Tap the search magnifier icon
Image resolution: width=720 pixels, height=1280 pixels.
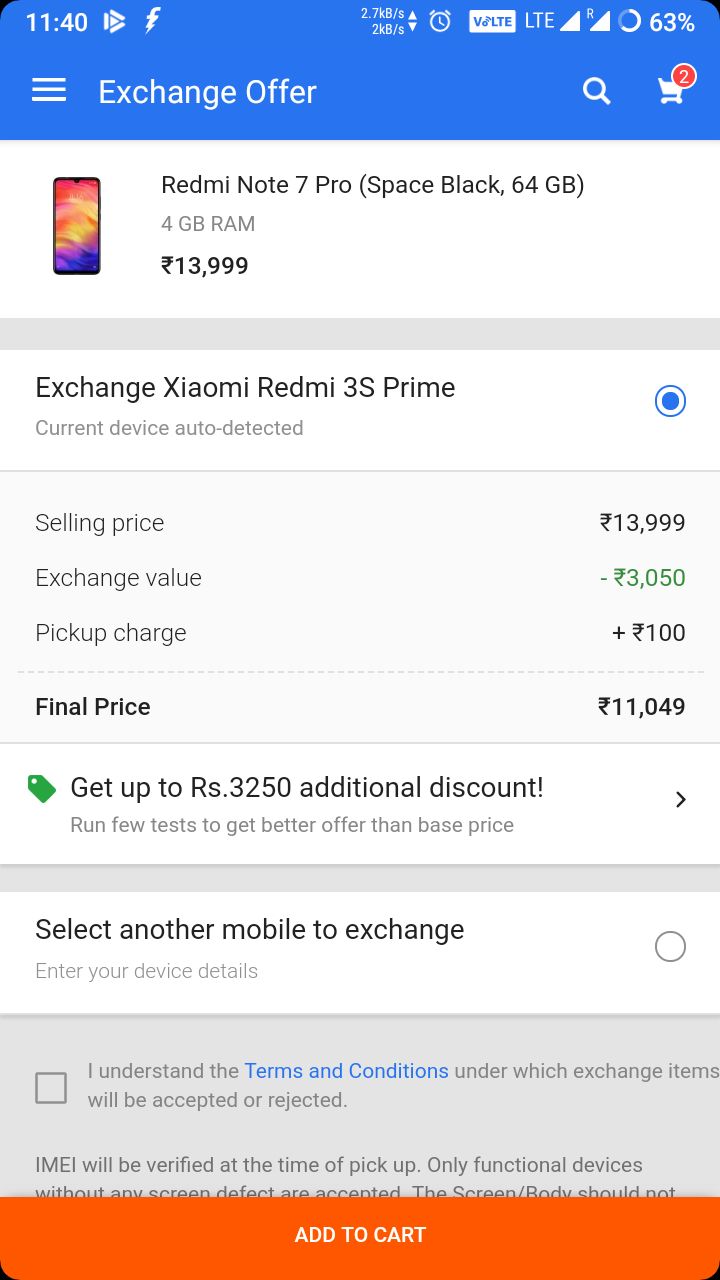tap(597, 91)
